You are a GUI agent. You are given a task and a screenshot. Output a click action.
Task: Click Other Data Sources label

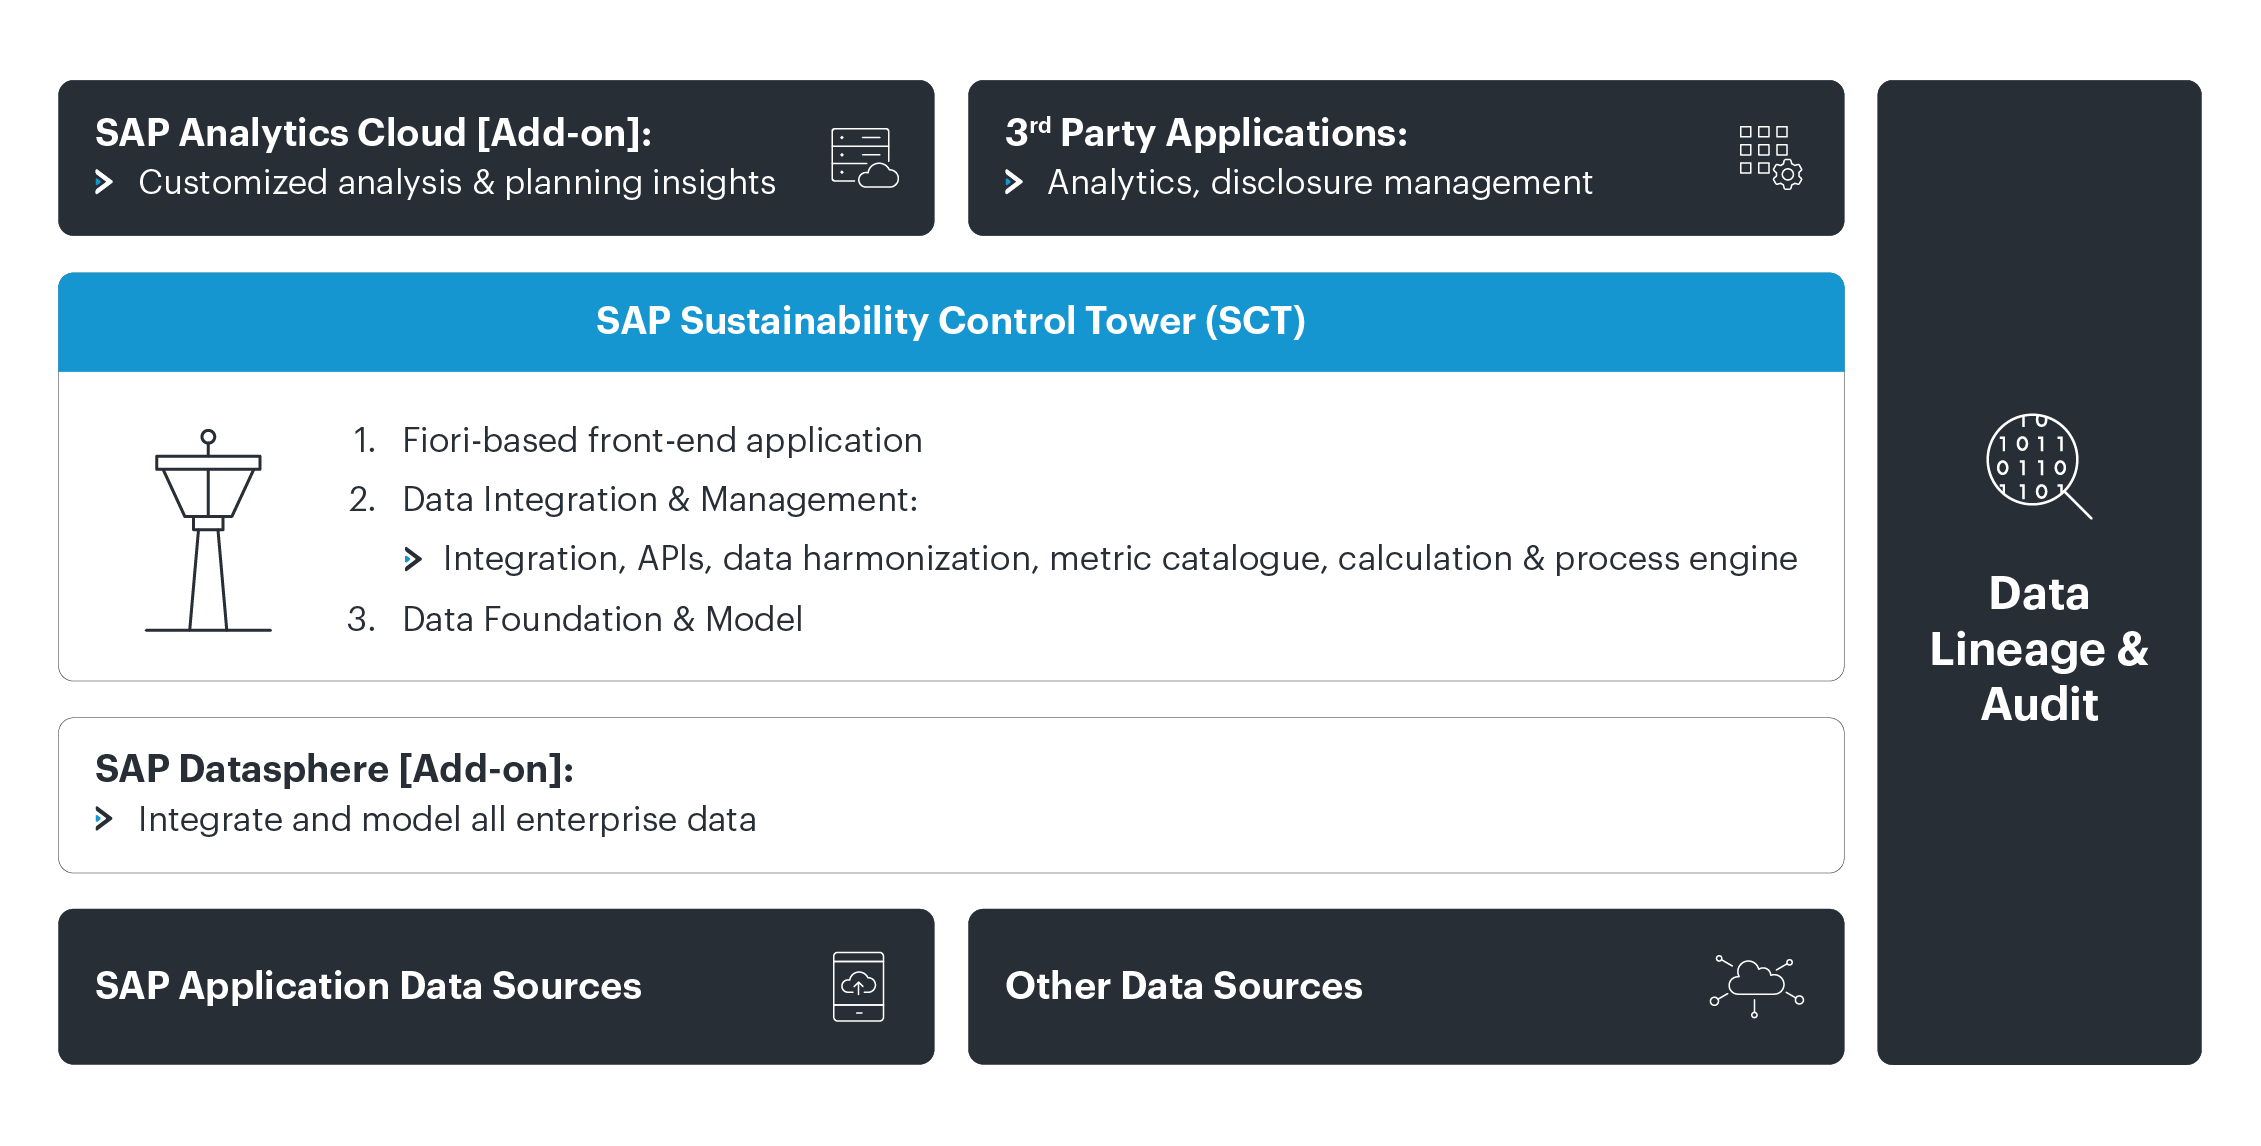click(x=1184, y=986)
